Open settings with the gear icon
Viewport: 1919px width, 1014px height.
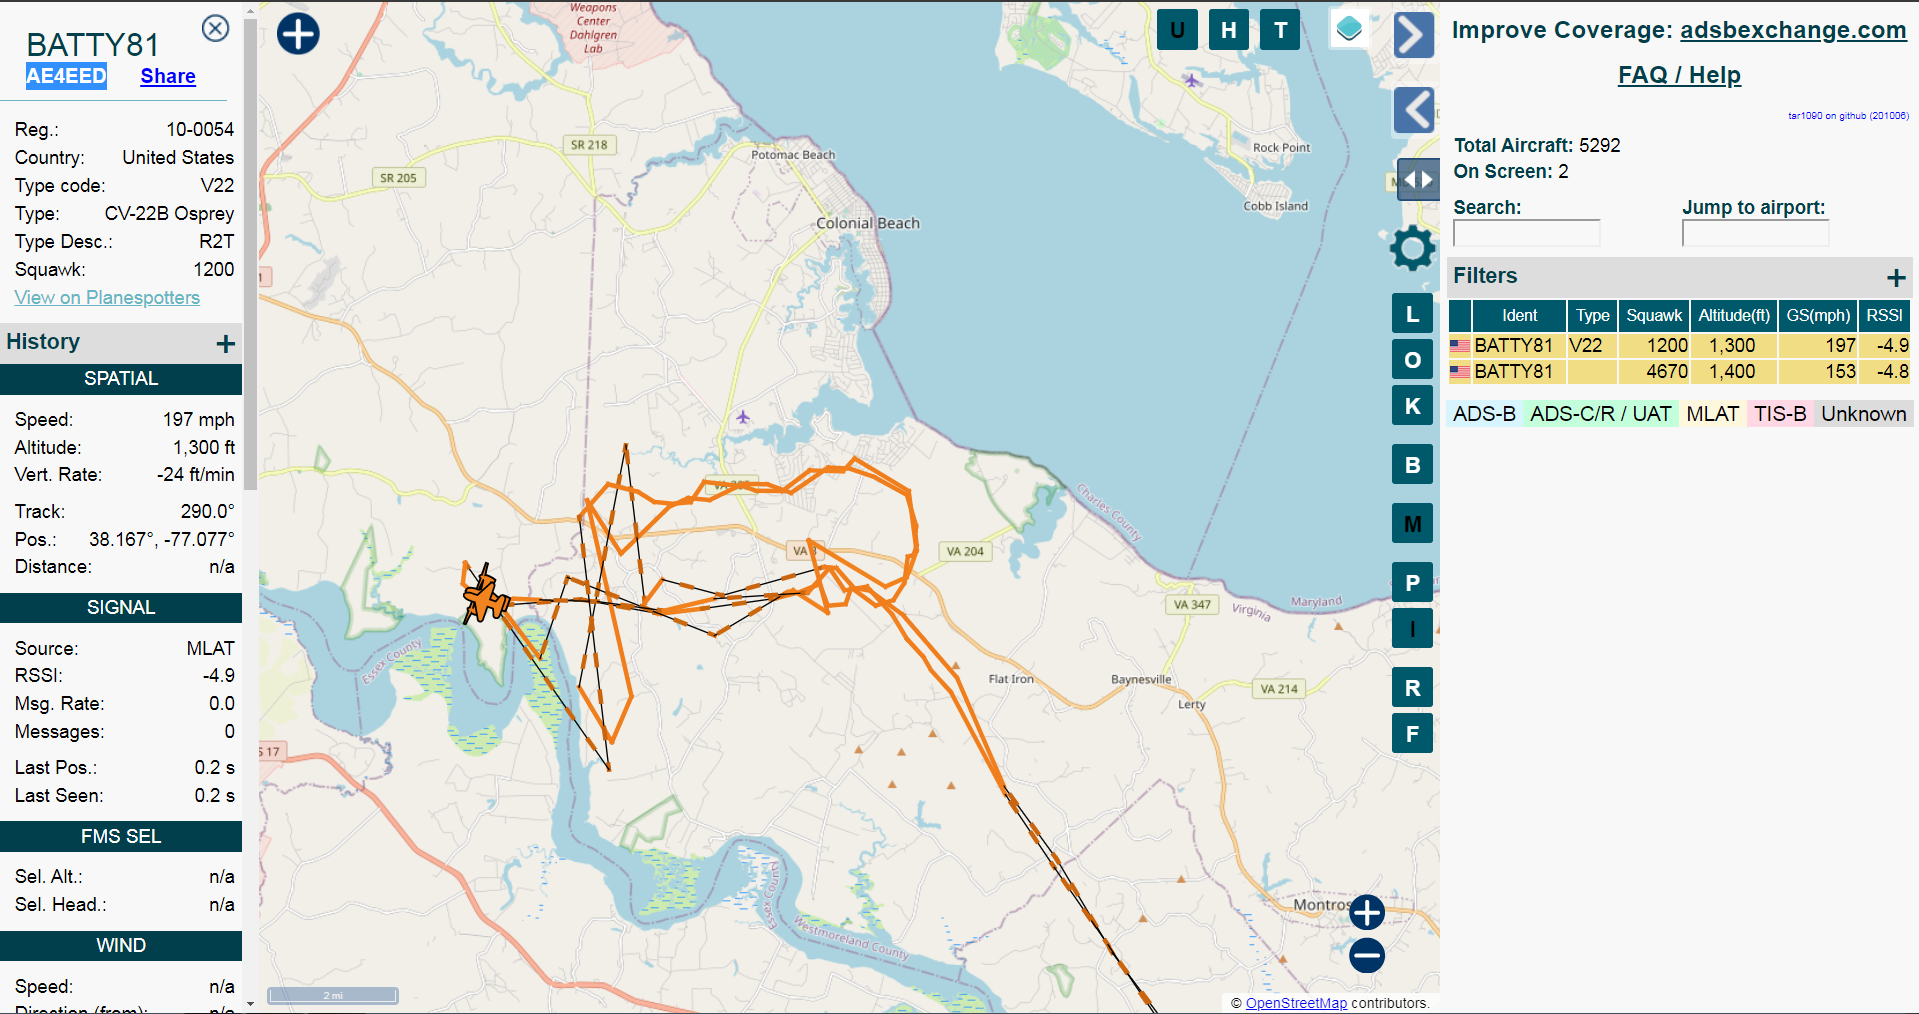click(1412, 248)
